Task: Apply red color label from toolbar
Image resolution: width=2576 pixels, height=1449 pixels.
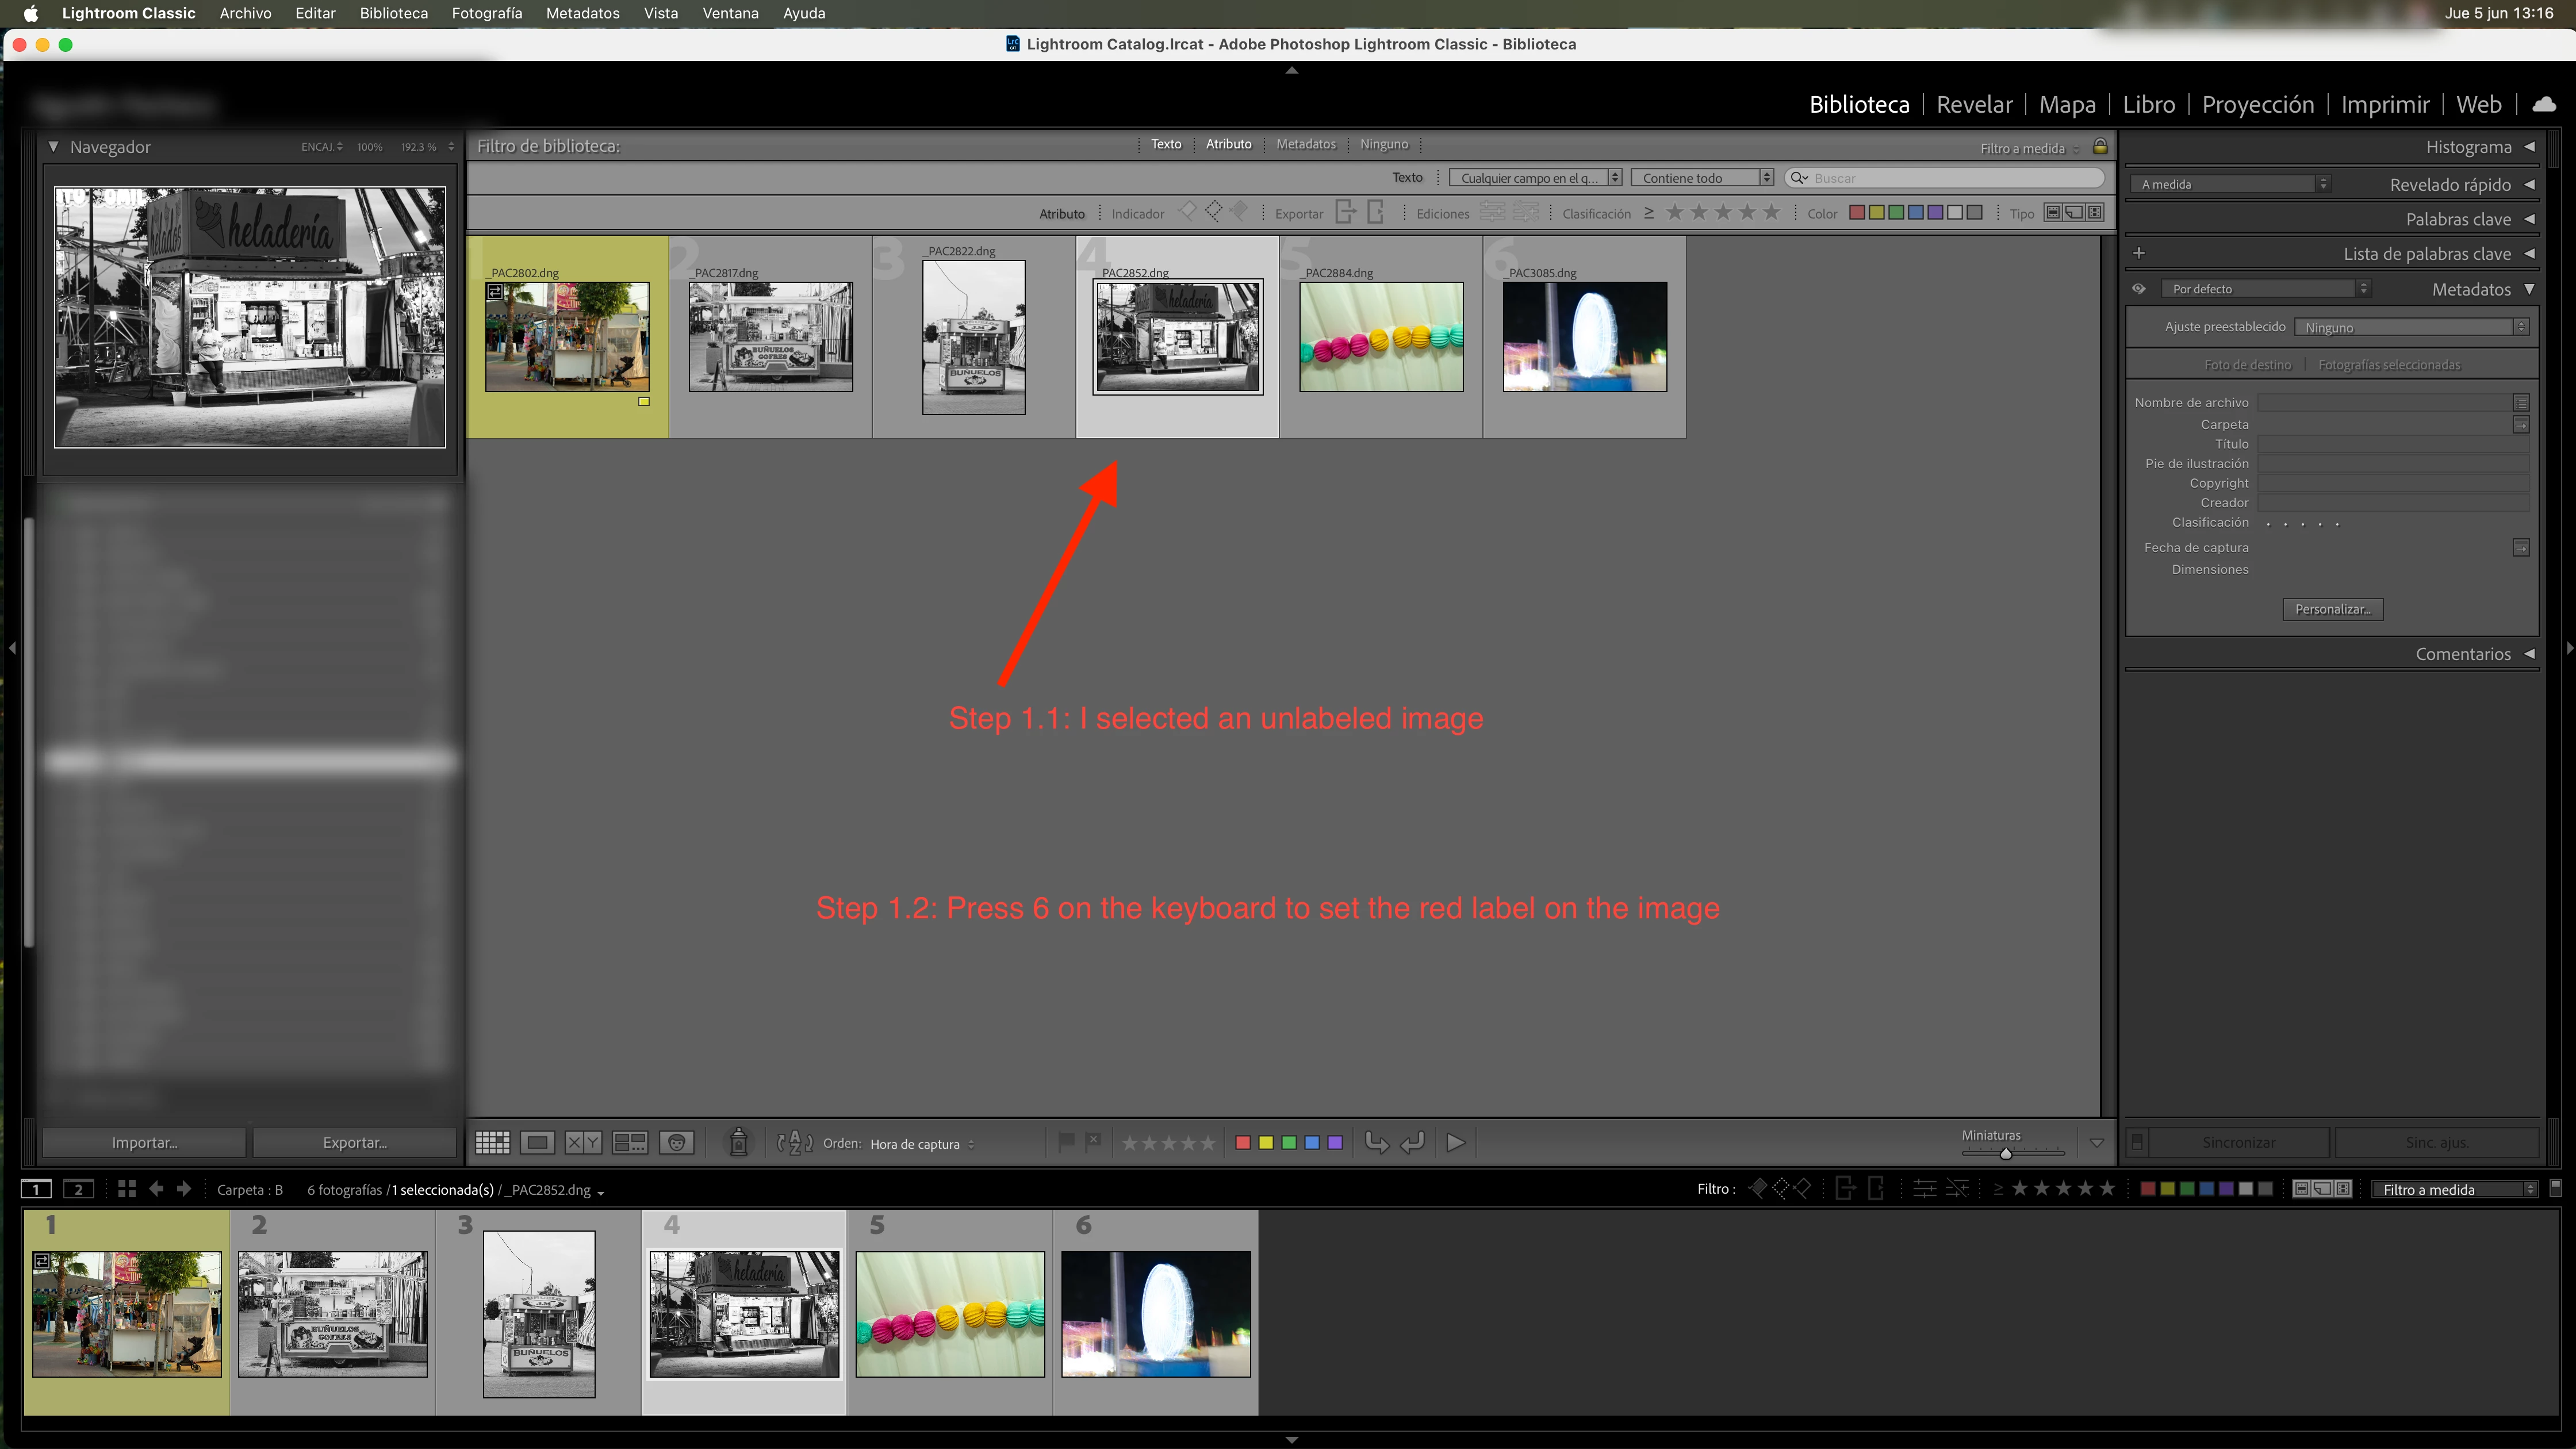Action: pyautogui.click(x=1242, y=1142)
